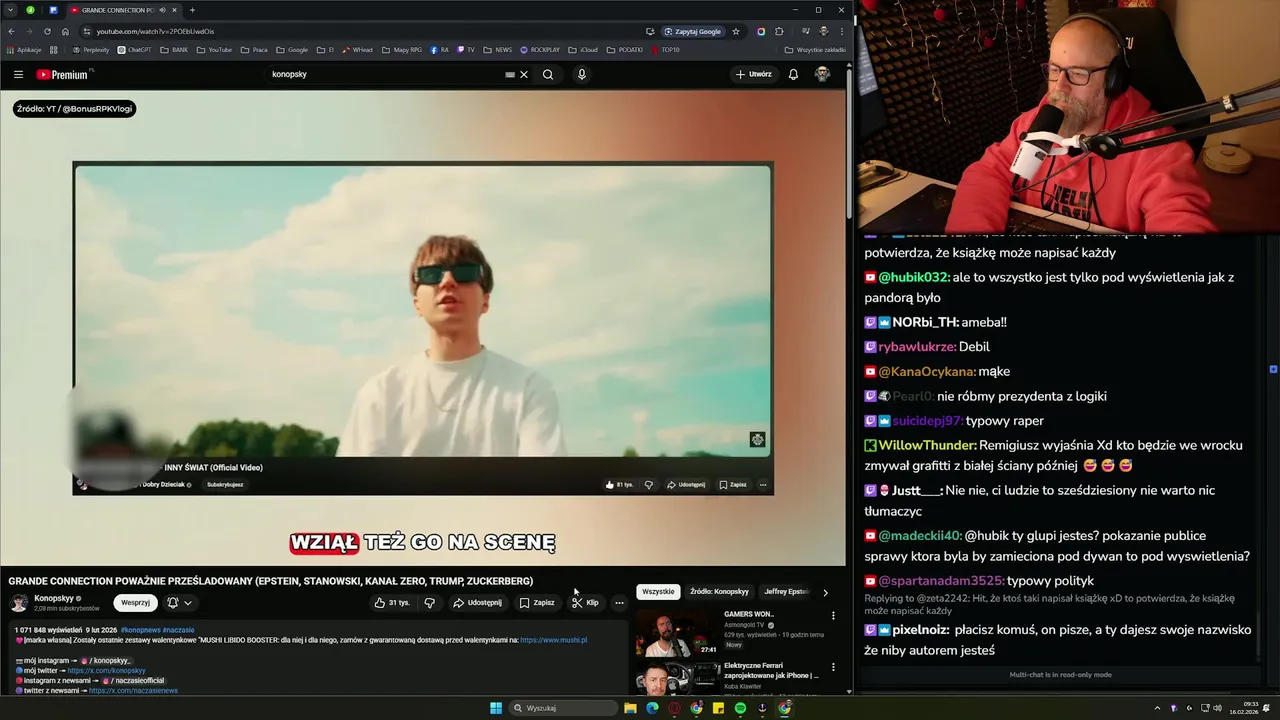Open Spotify from the taskbar

click(740, 708)
